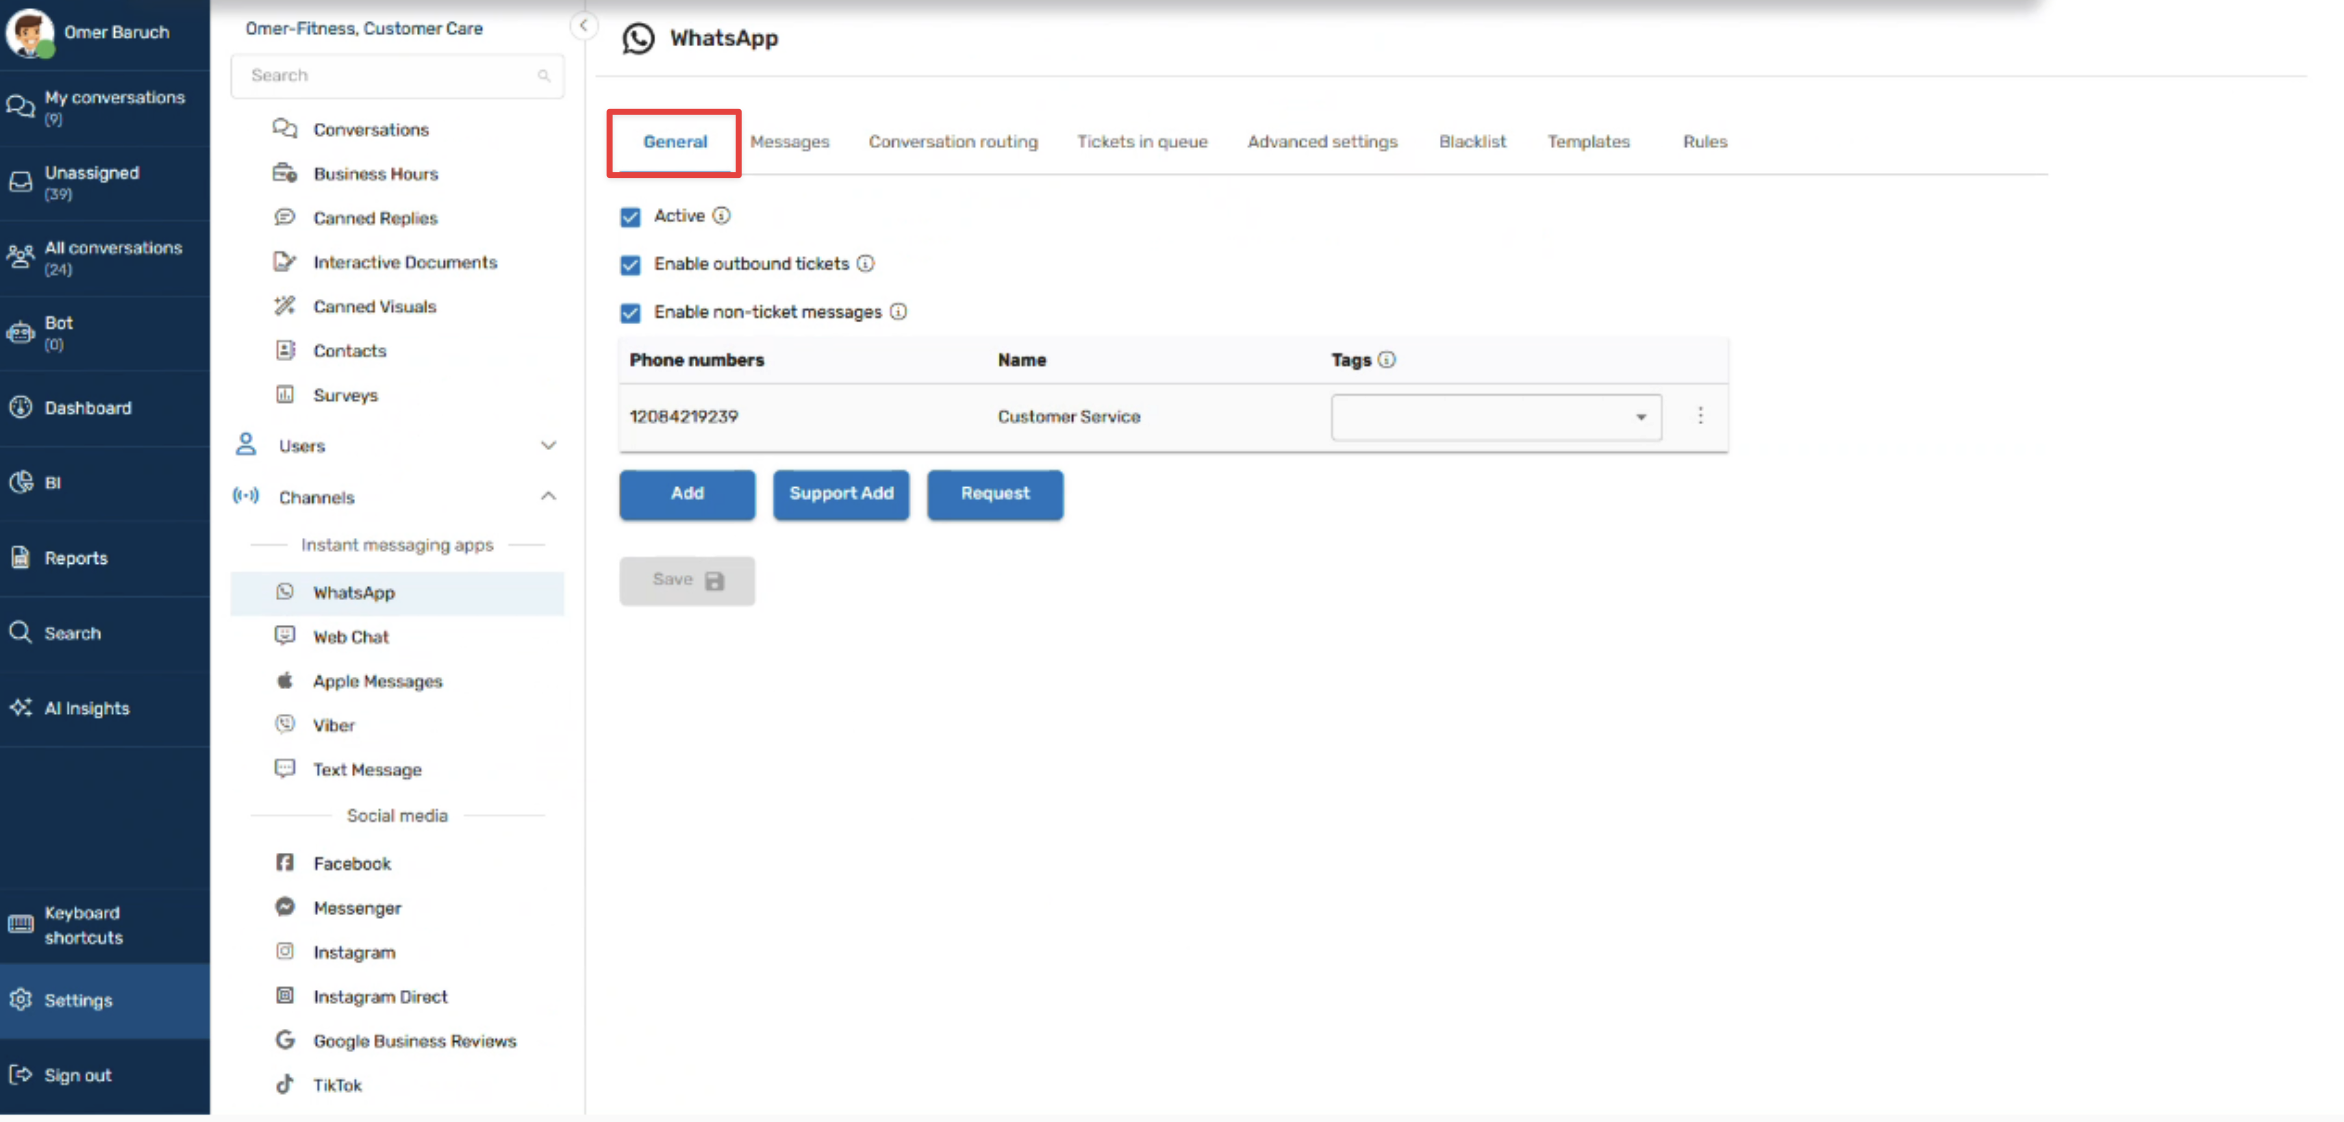Screen dimensions: 2344x1122
Task: Switch to the Conversation routing tab
Action: pos(953,142)
